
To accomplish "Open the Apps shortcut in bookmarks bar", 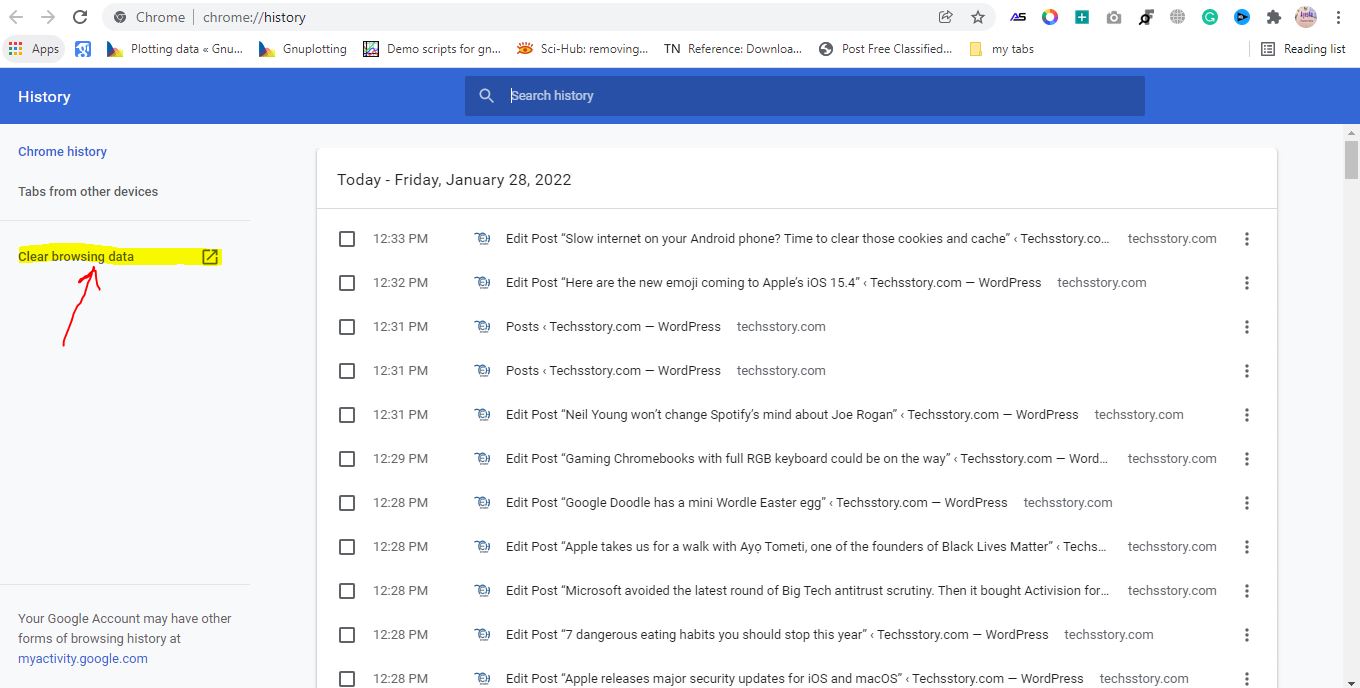I will coord(34,49).
